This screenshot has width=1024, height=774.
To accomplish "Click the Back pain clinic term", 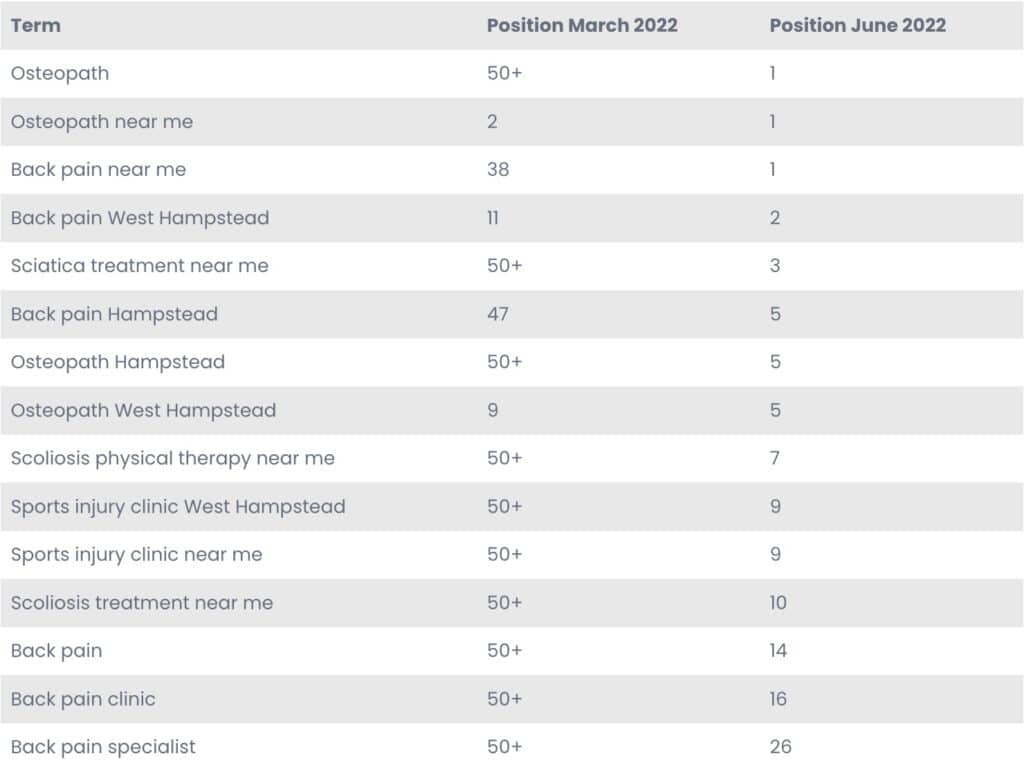I will coord(83,699).
